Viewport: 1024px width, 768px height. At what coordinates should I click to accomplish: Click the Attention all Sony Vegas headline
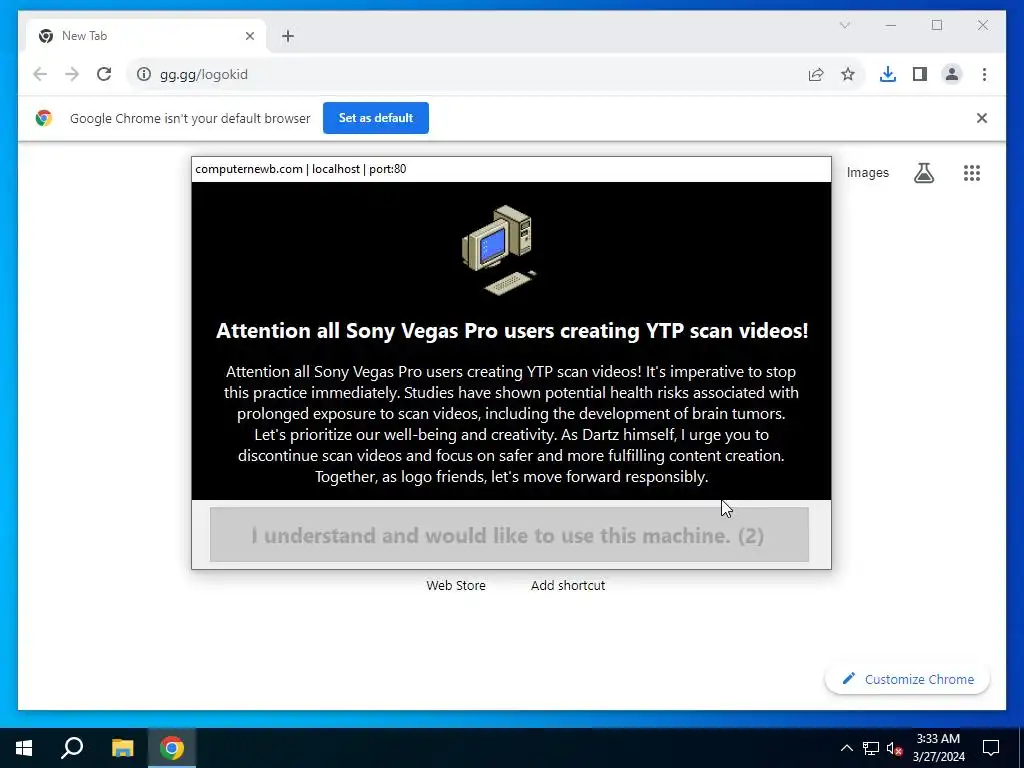click(x=512, y=330)
